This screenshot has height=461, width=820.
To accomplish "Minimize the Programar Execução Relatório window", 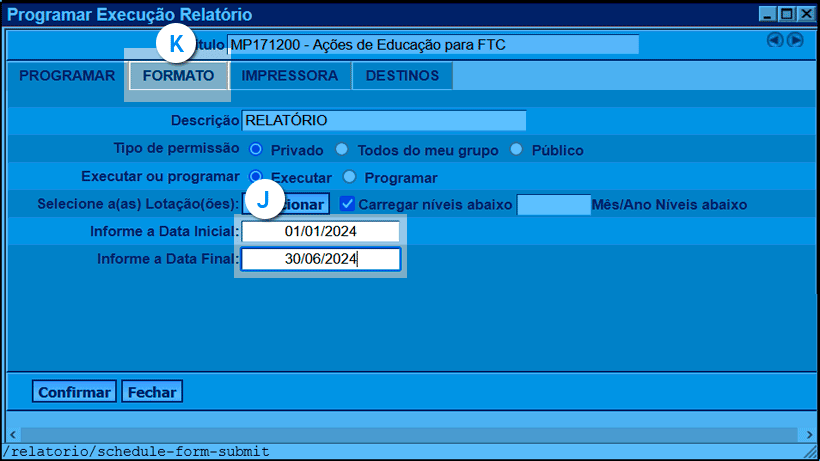I will coord(767,14).
